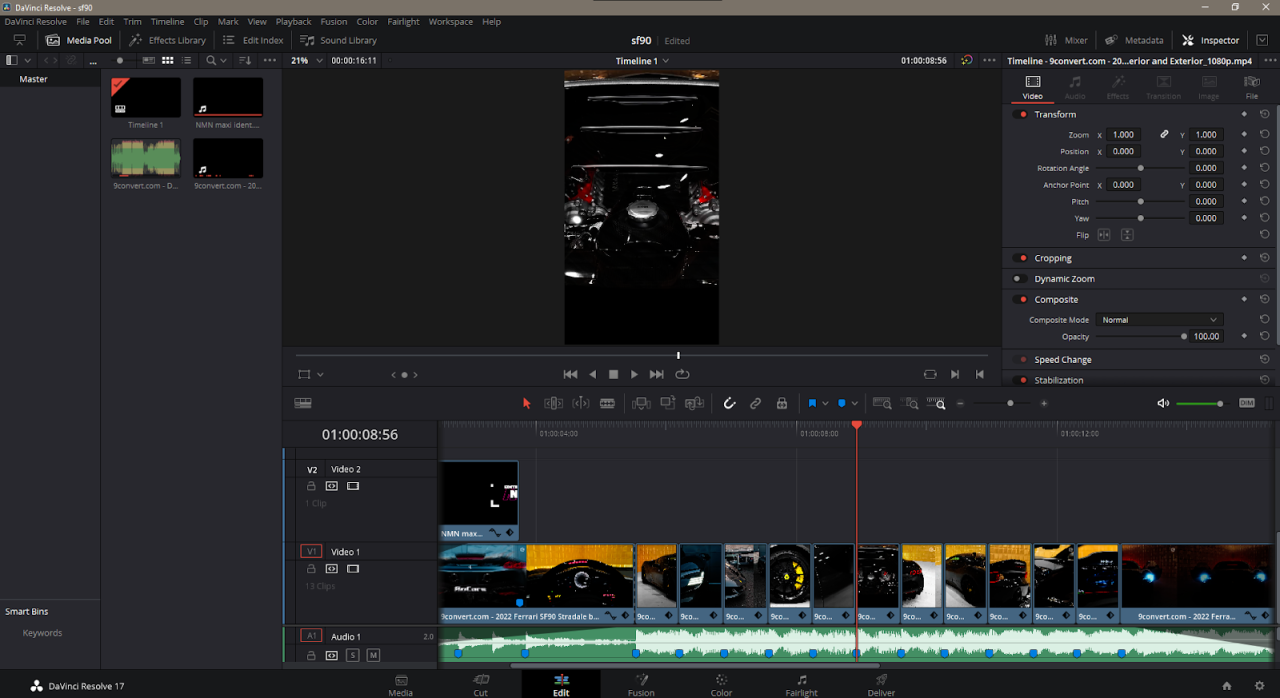Toggle the Stabilization enable switch
The image size is (1280, 698).
click(1021, 380)
